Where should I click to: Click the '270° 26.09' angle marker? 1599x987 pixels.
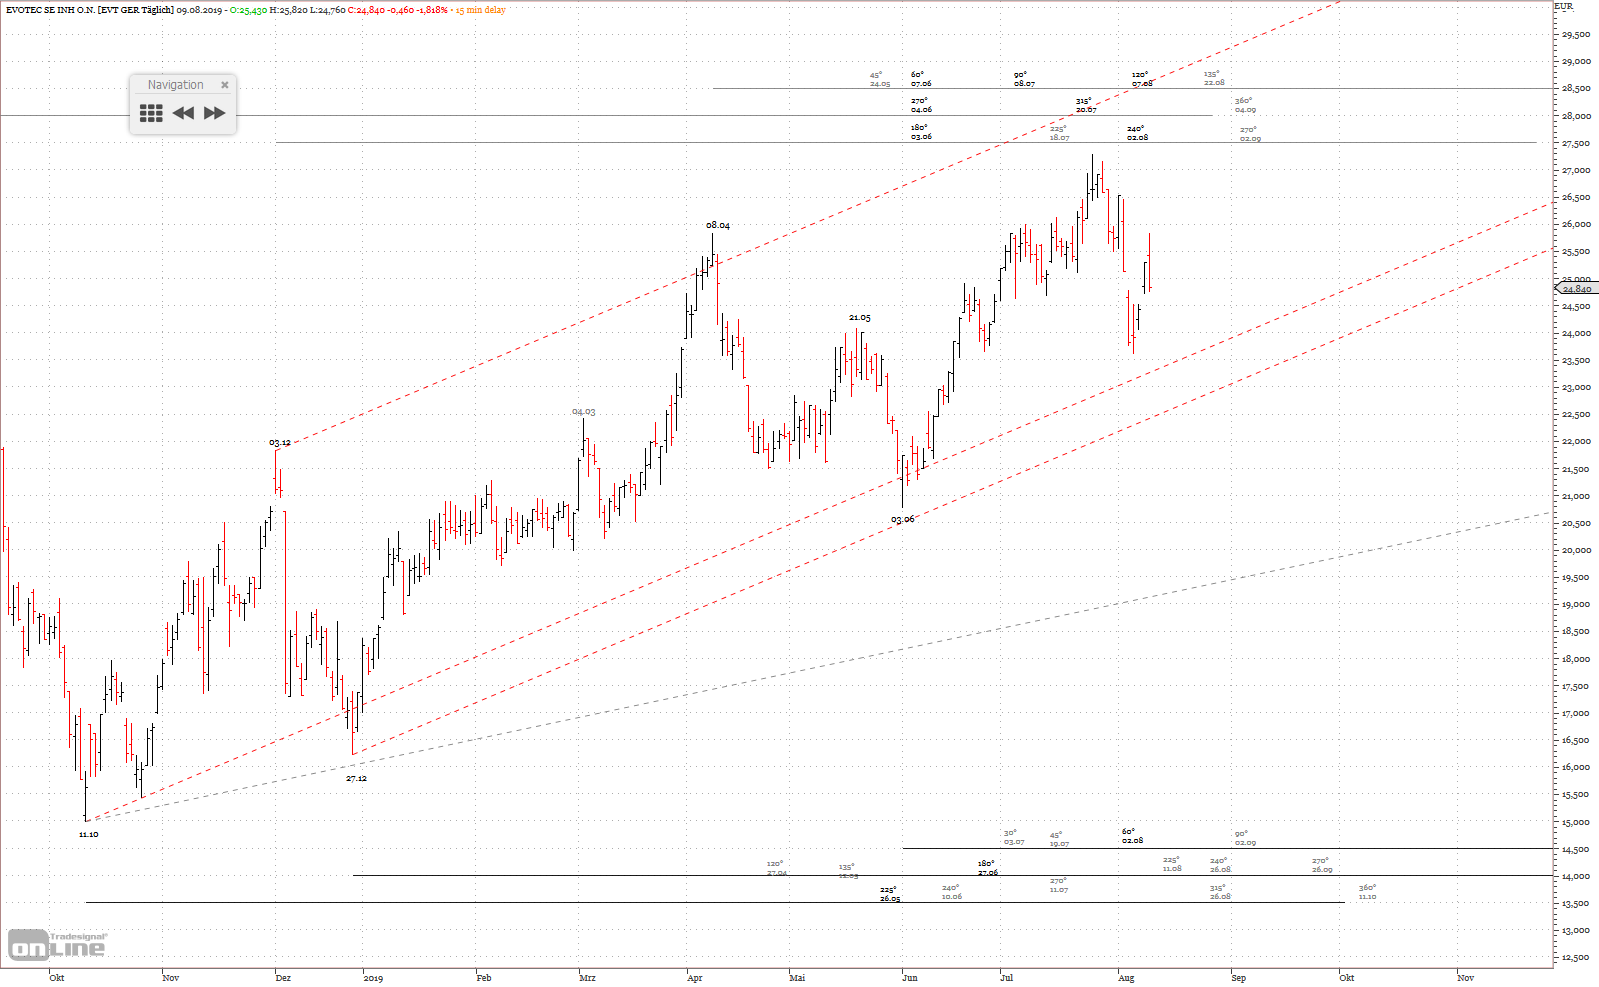click(1322, 865)
